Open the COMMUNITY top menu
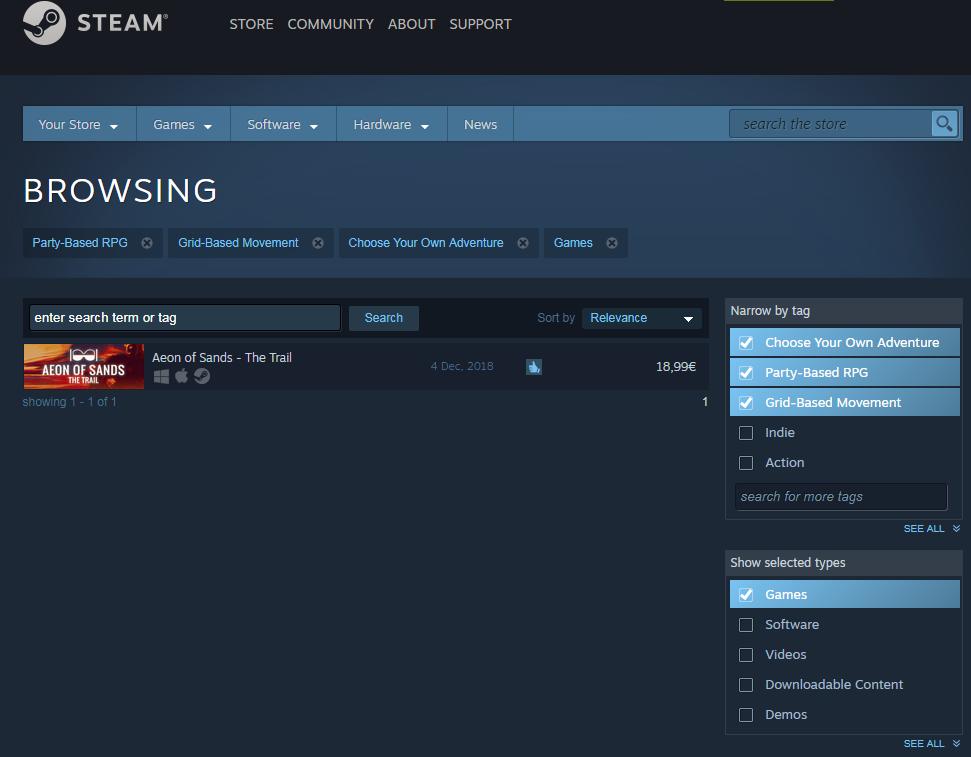Image resolution: width=971 pixels, height=757 pixels. click(x=330, y=24)
